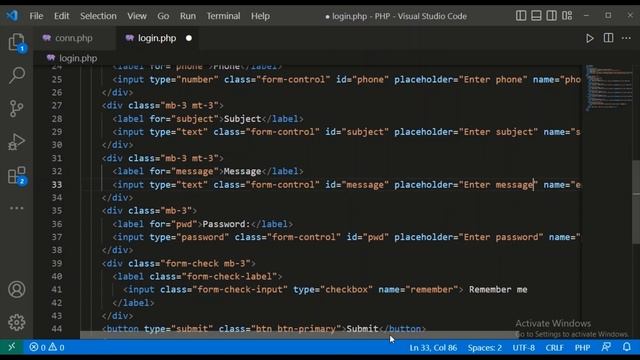
Task: Toggle secondary side bar layout icon
Action: (x=551, y=16)
